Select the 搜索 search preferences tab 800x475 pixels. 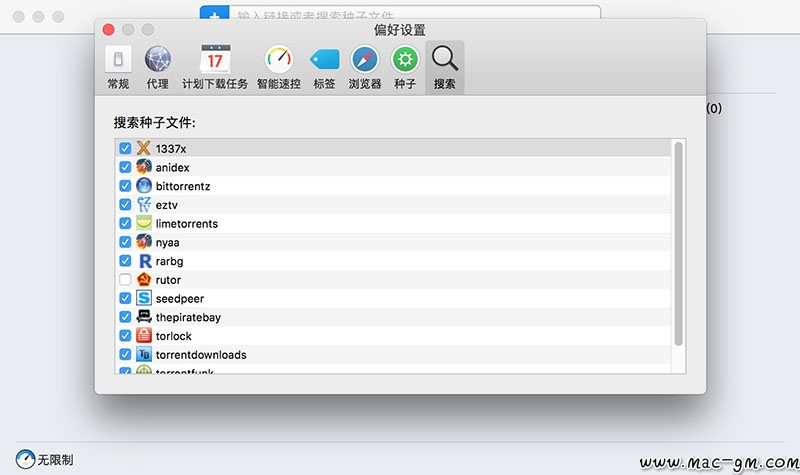(444, 68)
